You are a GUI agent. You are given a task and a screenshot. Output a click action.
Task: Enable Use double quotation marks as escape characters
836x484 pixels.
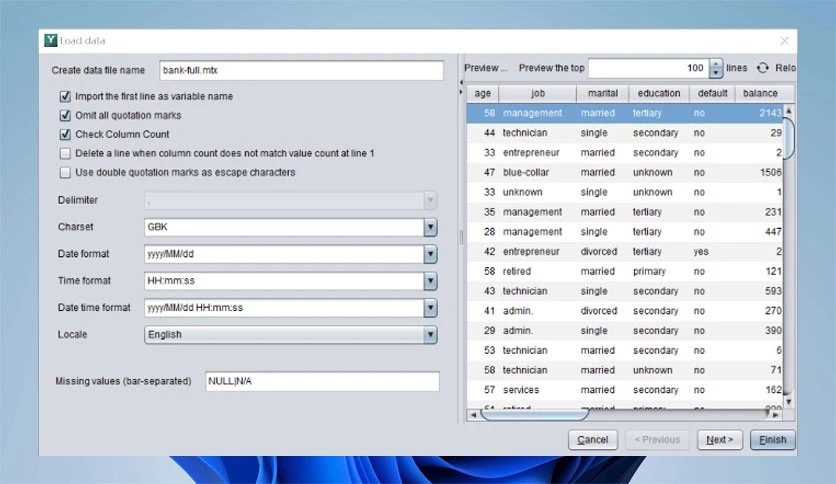click(65, 173)
